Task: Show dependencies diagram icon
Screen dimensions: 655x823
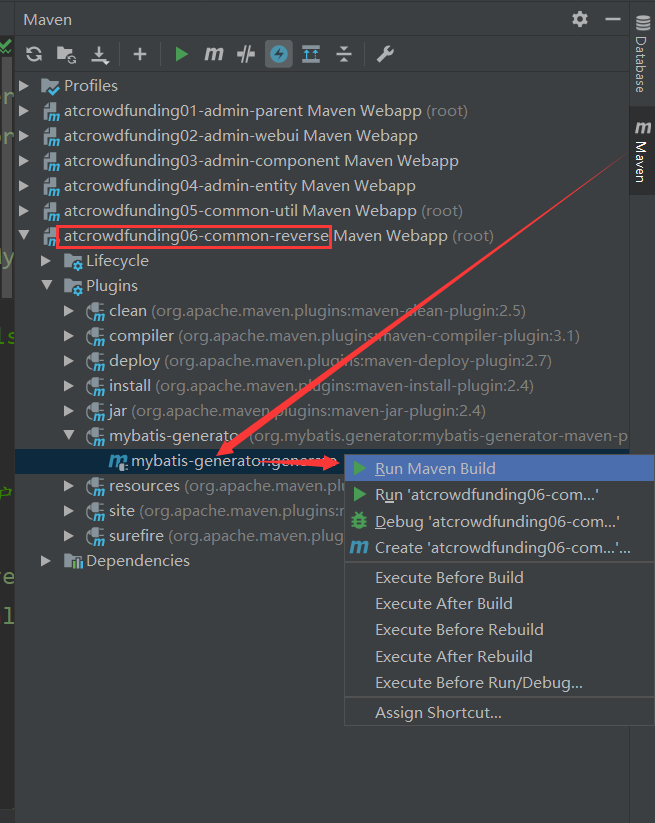Action: pos(311,54)
